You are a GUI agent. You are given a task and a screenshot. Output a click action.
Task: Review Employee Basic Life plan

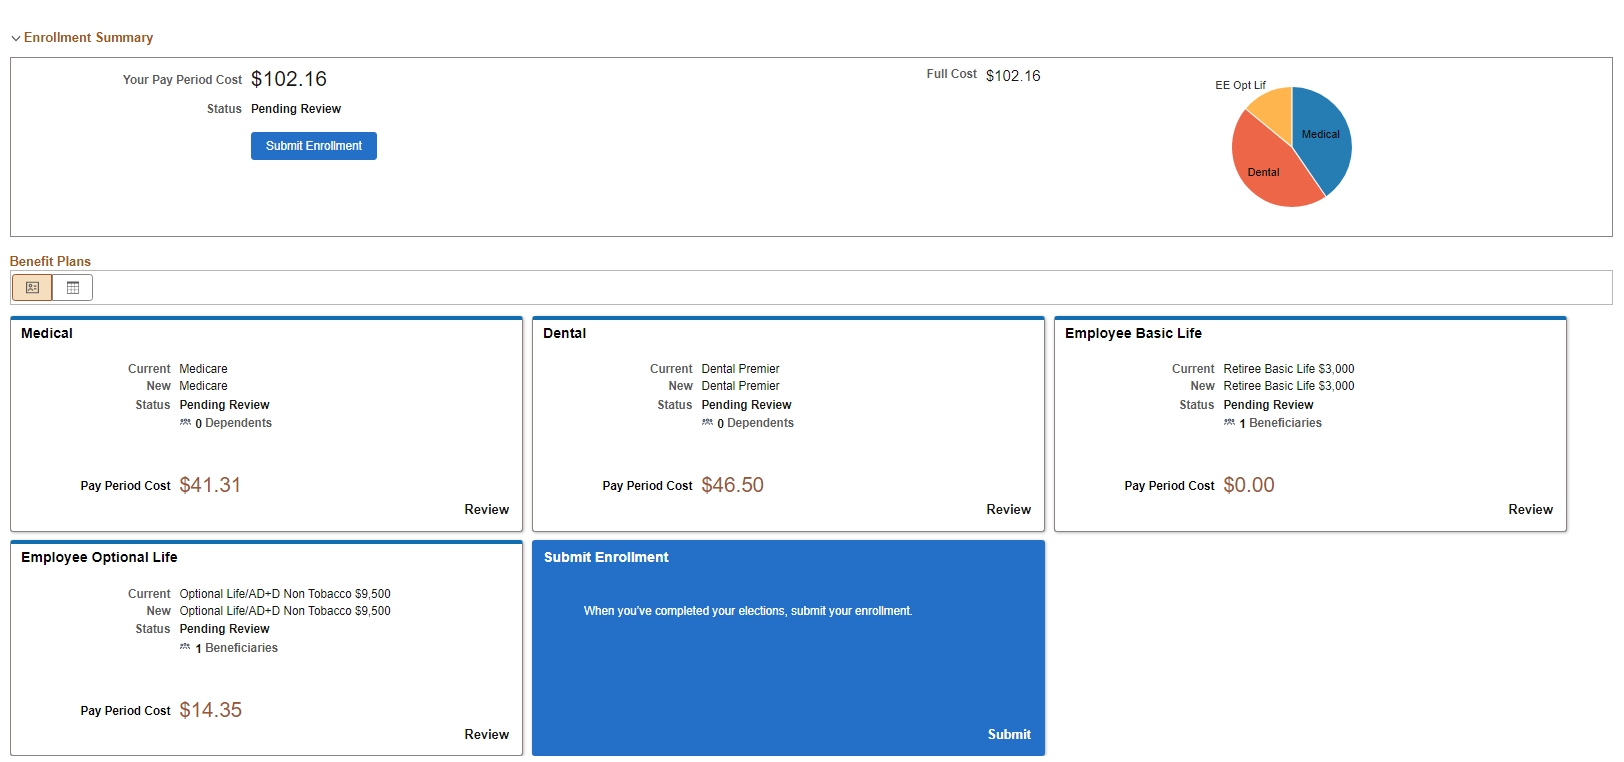pos(1530,510)
